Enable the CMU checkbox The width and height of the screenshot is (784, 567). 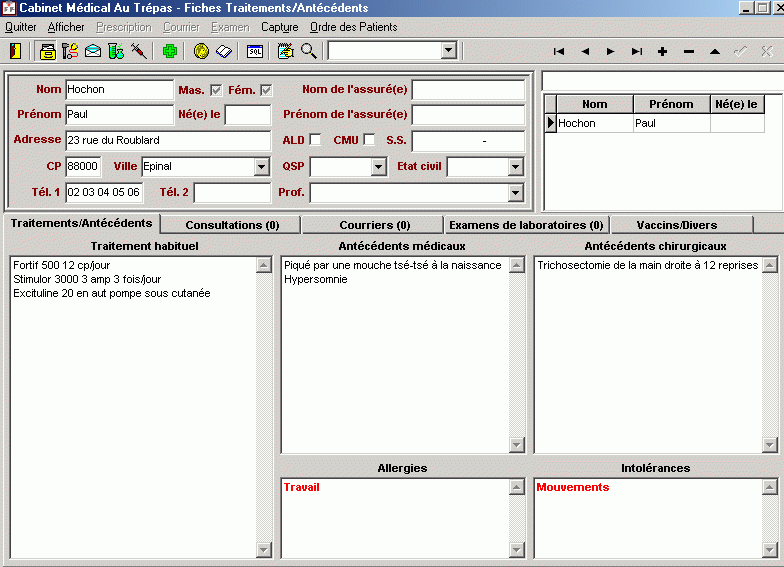pos(369,140)
